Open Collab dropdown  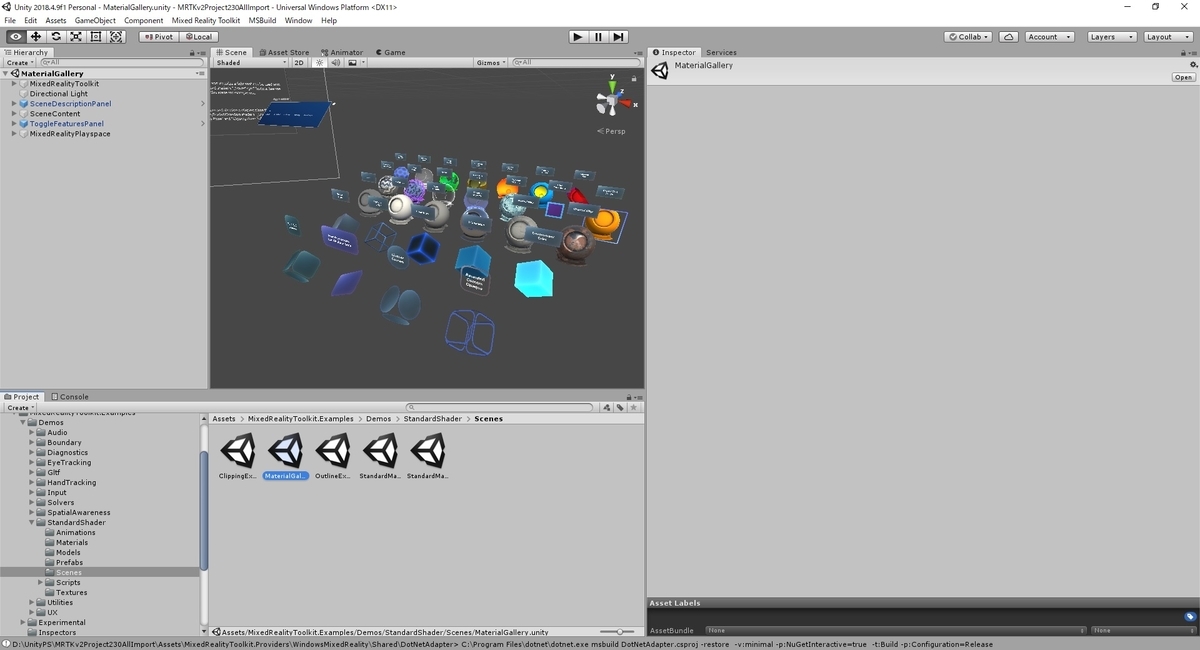coord(969,36)
